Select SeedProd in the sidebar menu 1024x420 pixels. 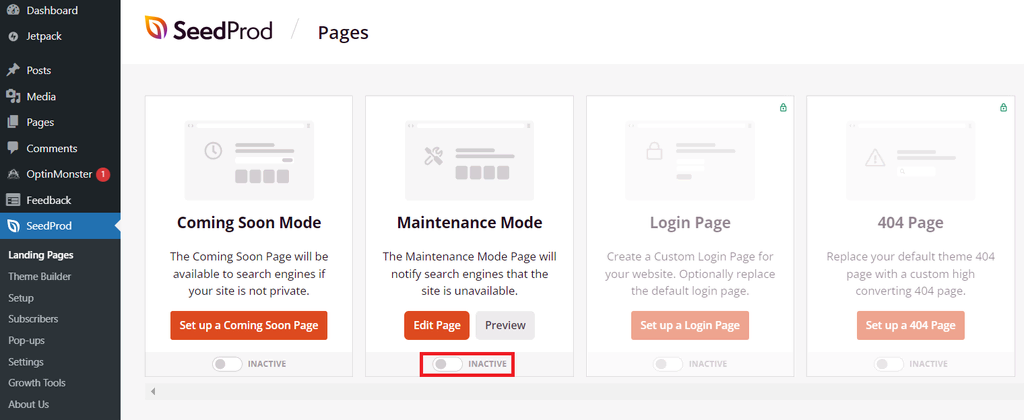(60, 226)
